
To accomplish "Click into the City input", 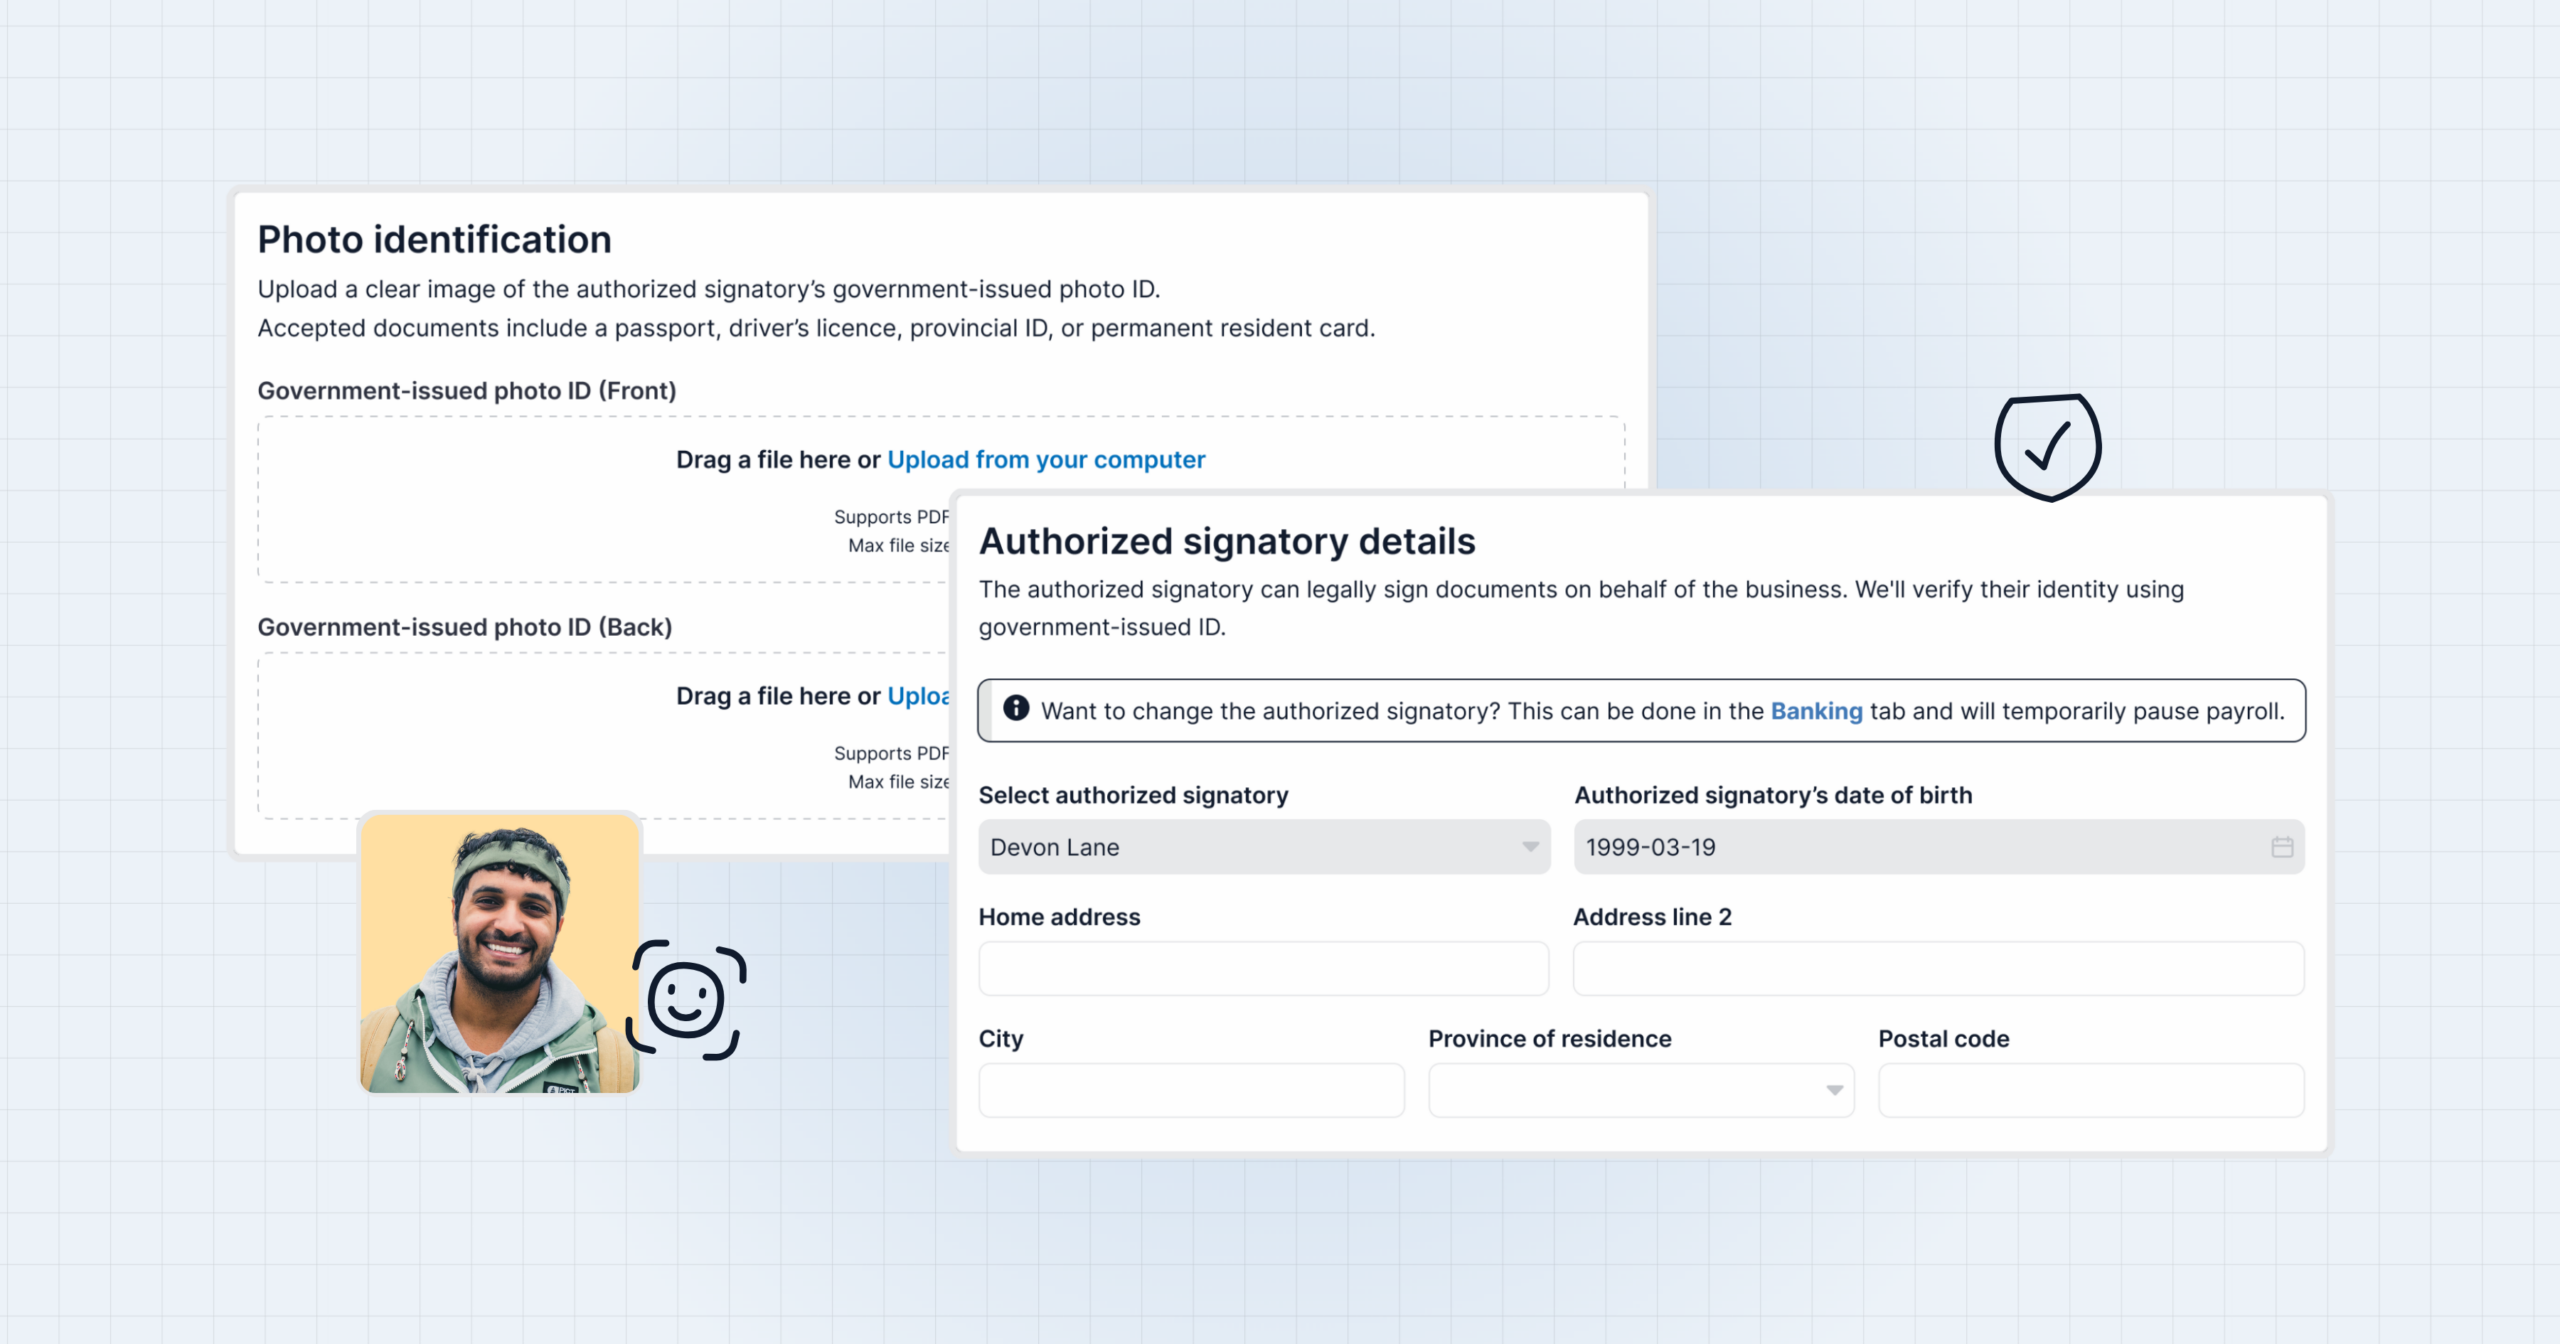I will point(1191,1090).
